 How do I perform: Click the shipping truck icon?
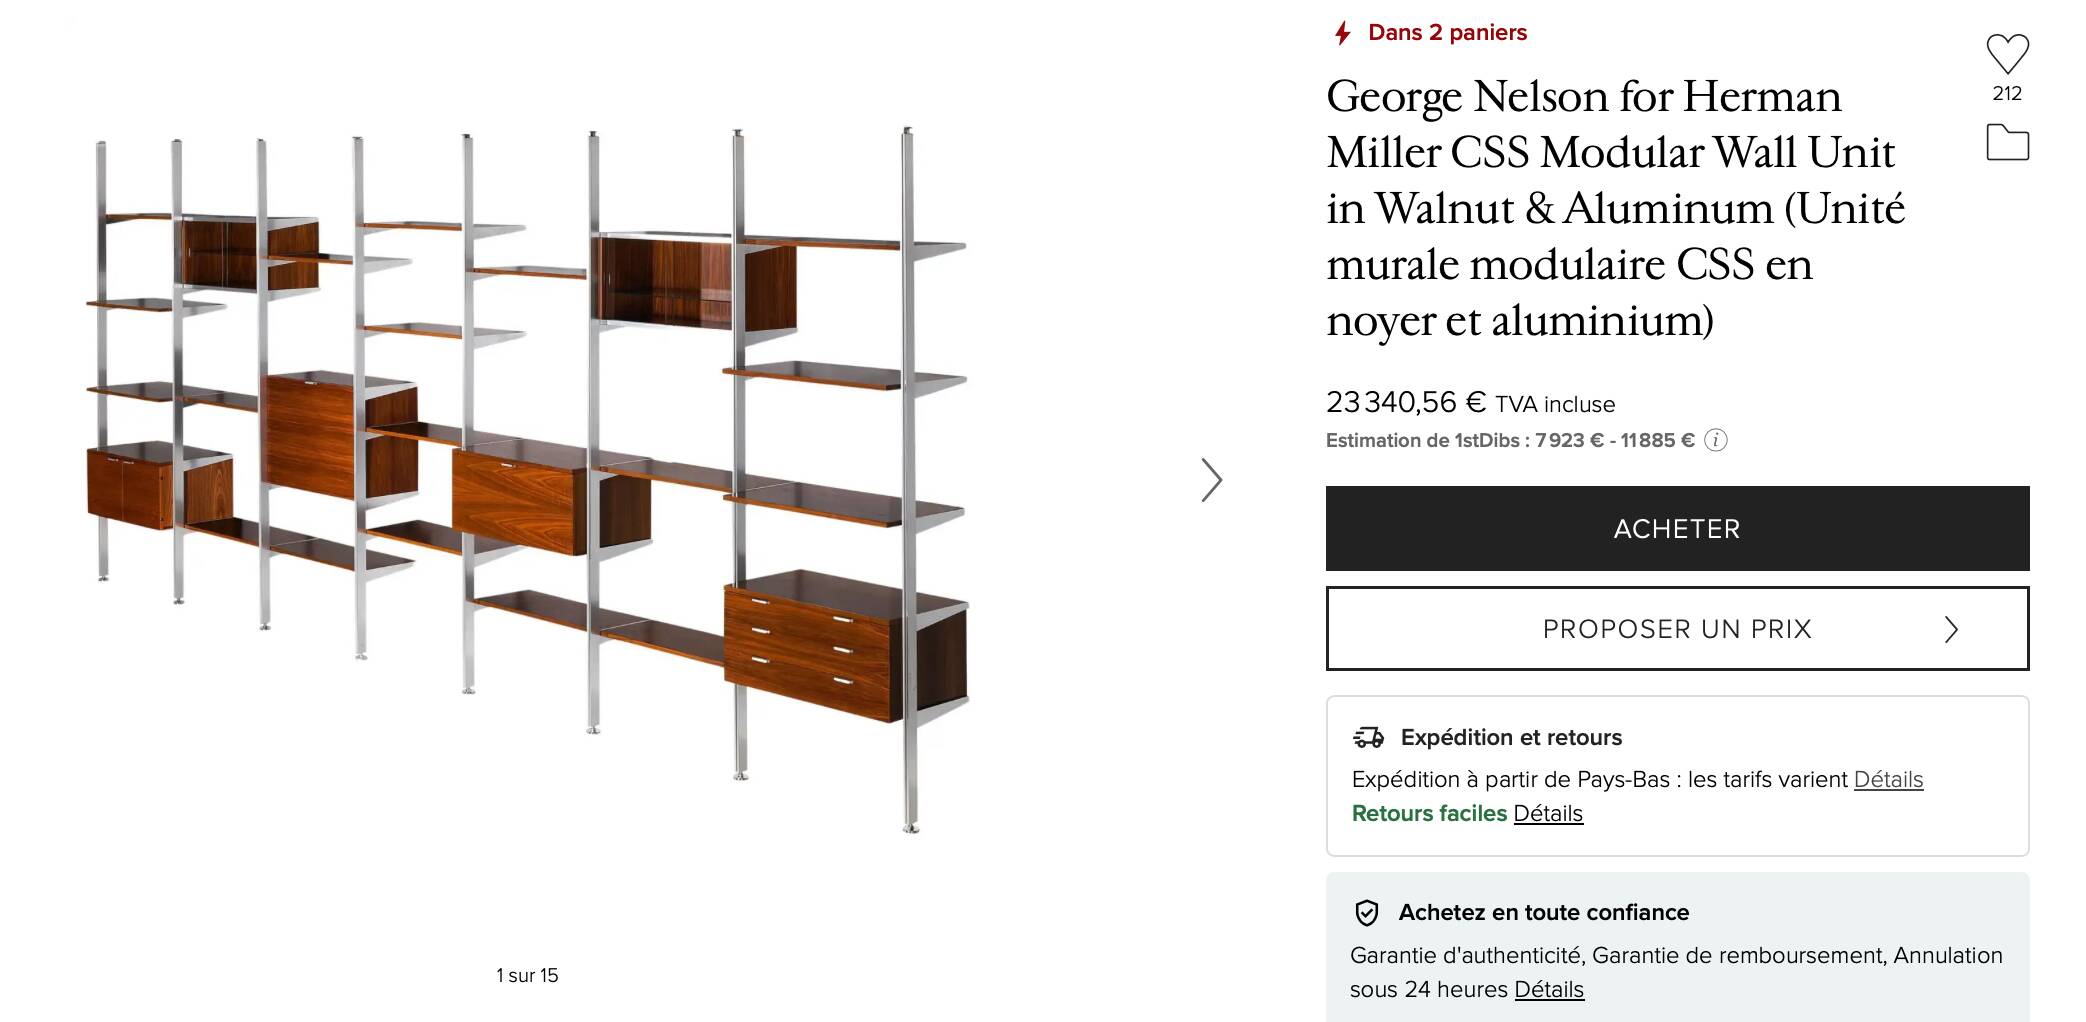1366,738
